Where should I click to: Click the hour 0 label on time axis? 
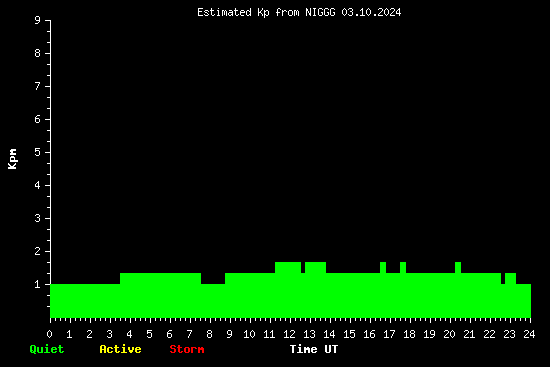[x=49, y=334]
